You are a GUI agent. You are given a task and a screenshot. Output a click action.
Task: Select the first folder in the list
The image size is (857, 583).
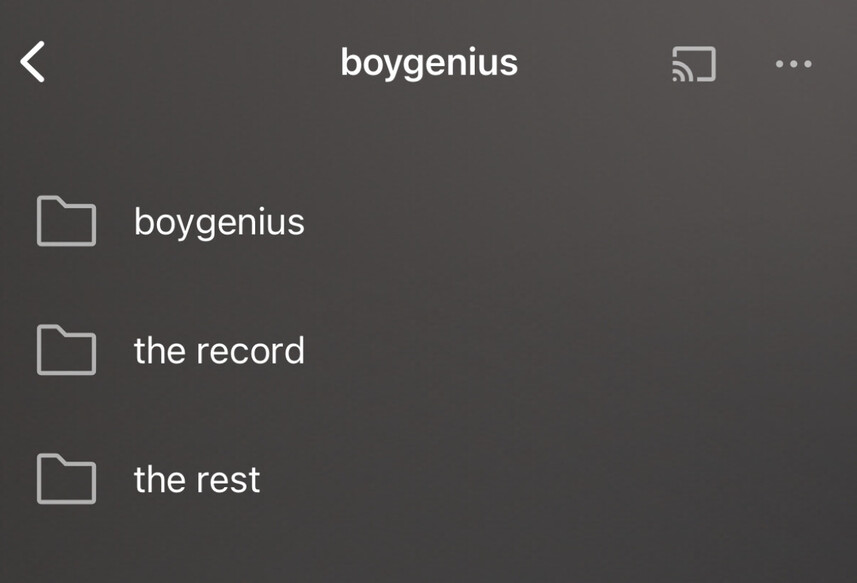(219, 221)
